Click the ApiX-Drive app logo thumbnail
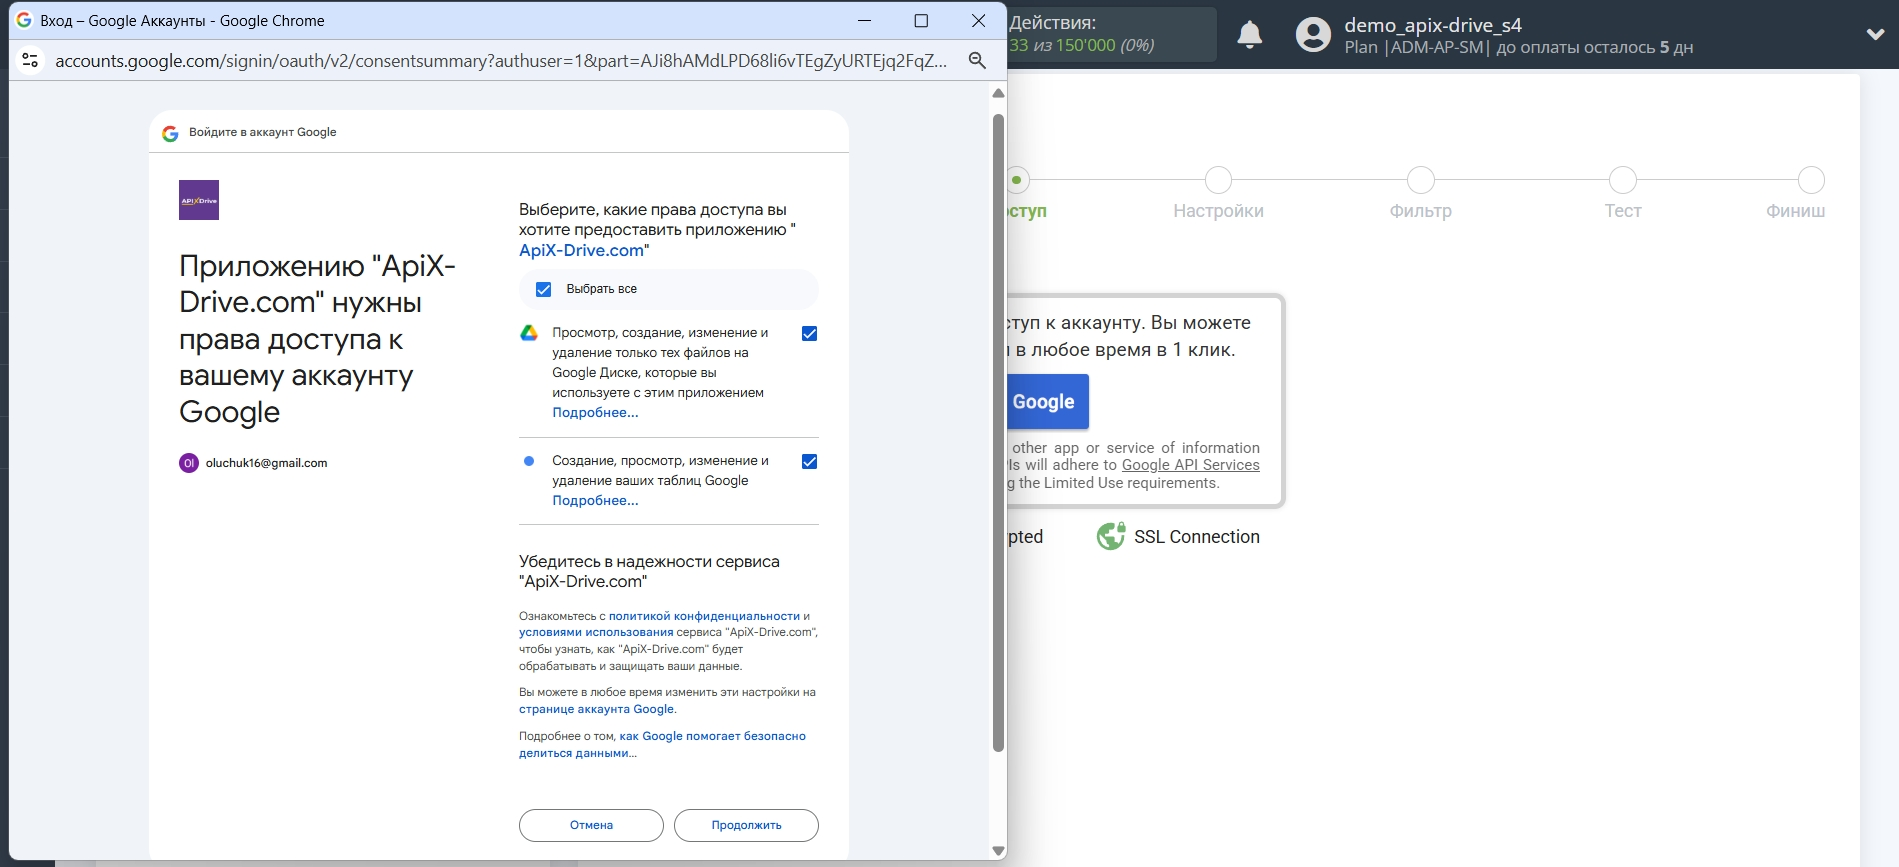Viewport: 1899px width, 867px height. [199, 200]
